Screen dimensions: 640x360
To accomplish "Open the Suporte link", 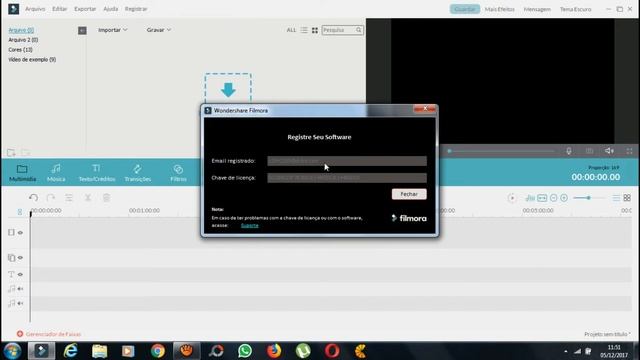I will coord(249,225).
